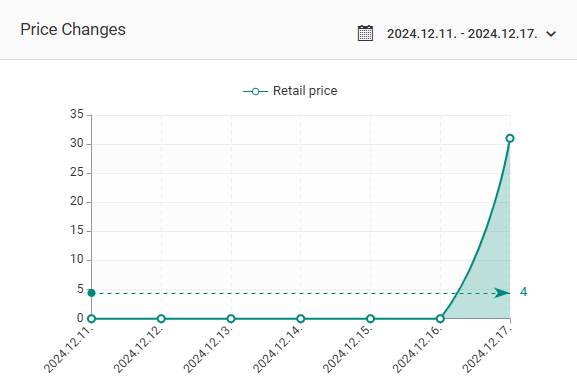Select the peak data point on 2024.12.17.

pyautogui.click(x=510, y=138)
